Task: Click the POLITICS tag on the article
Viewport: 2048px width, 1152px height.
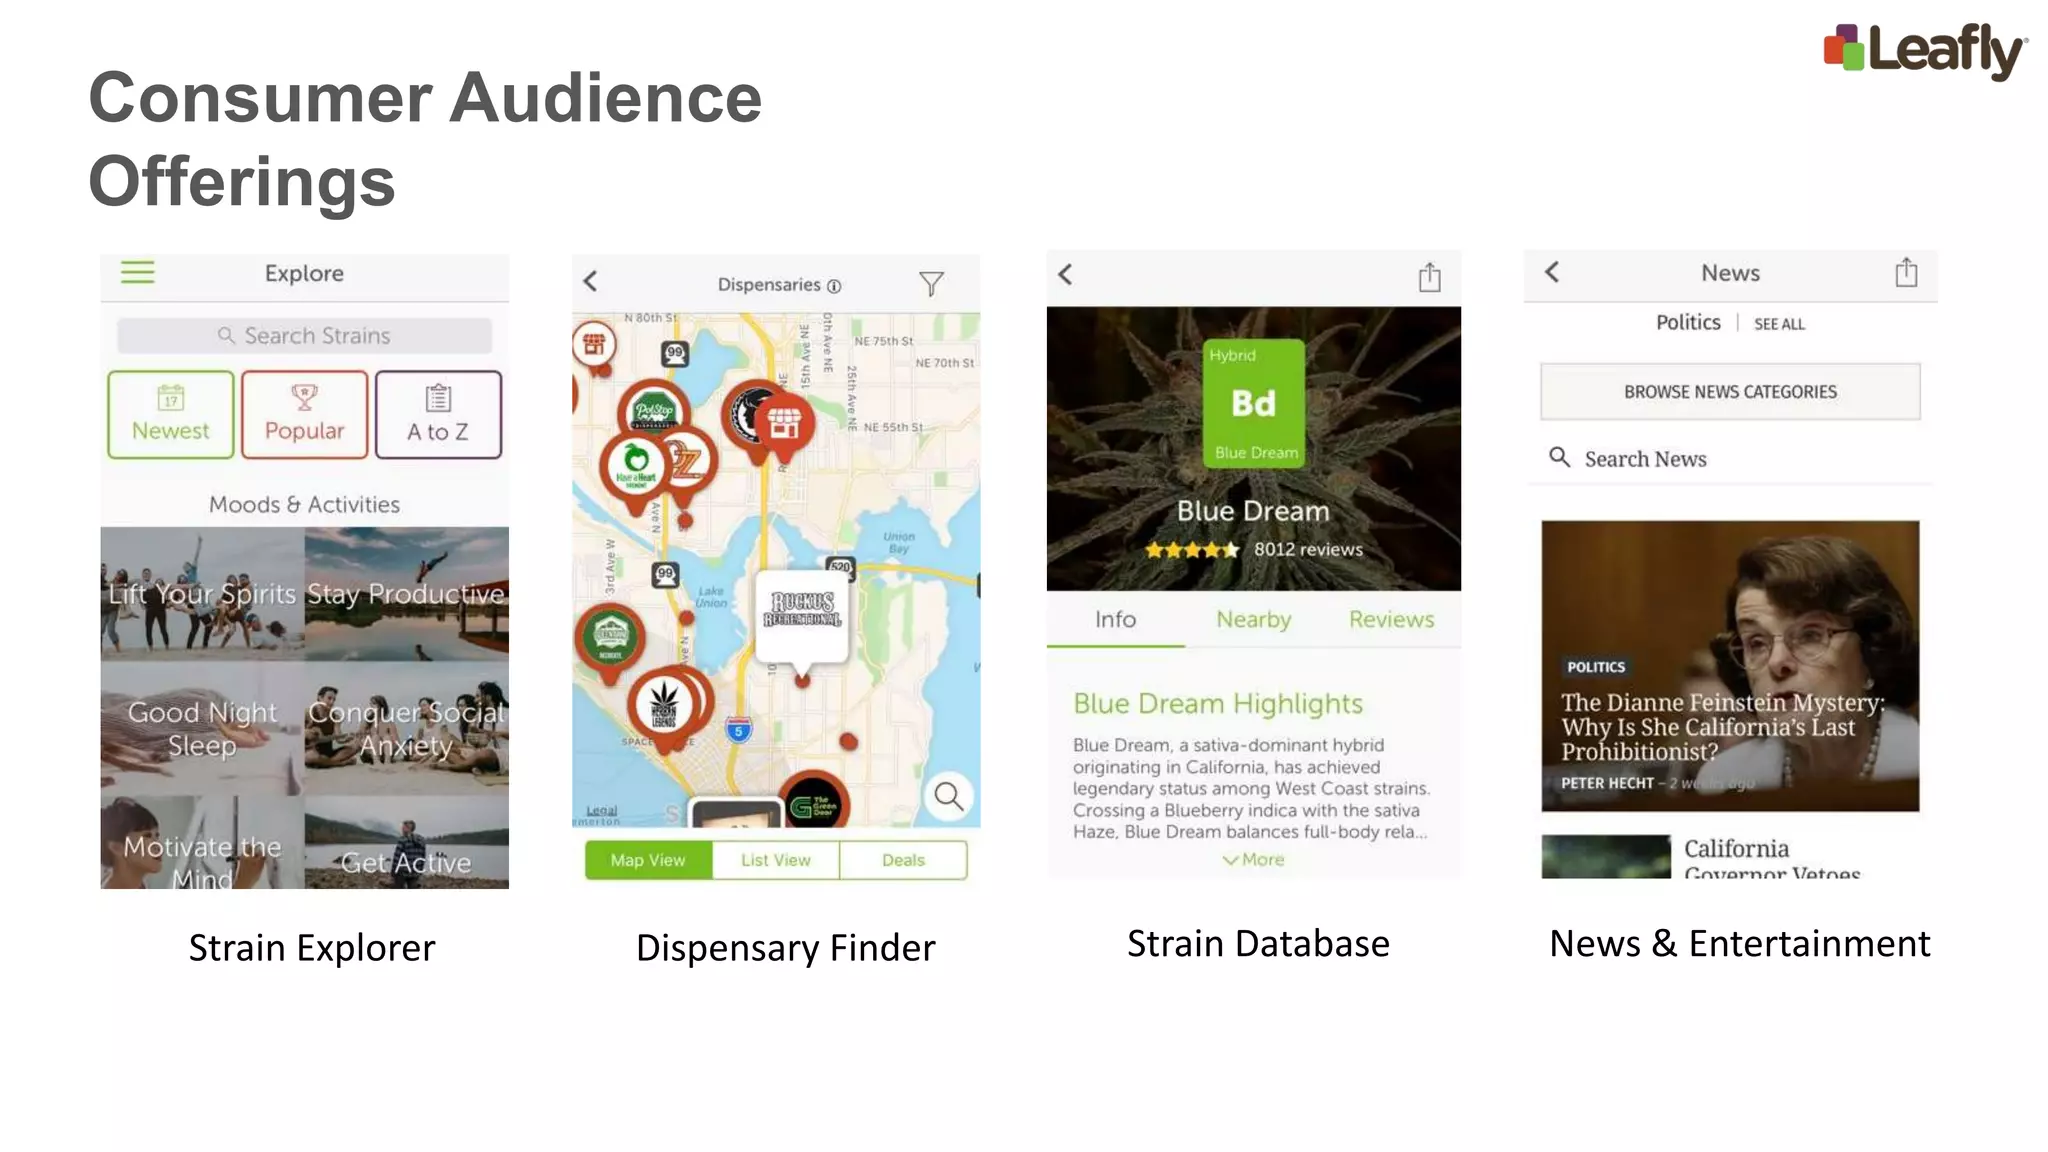Action: tap(1596, 667)
